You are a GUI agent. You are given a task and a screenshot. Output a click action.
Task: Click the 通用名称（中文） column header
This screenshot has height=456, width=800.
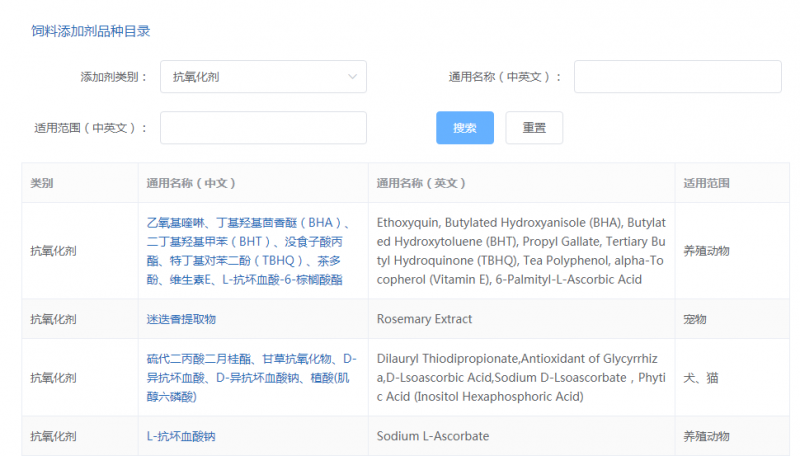point(191,183)
